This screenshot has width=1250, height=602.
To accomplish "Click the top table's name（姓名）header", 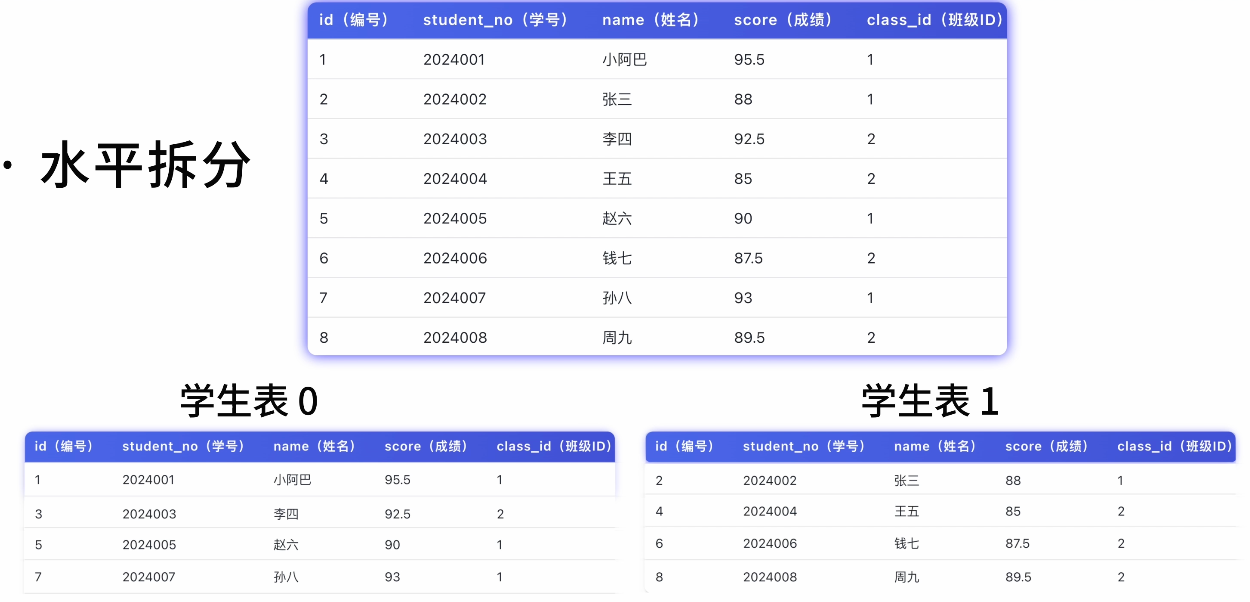I will coord(651,20).
